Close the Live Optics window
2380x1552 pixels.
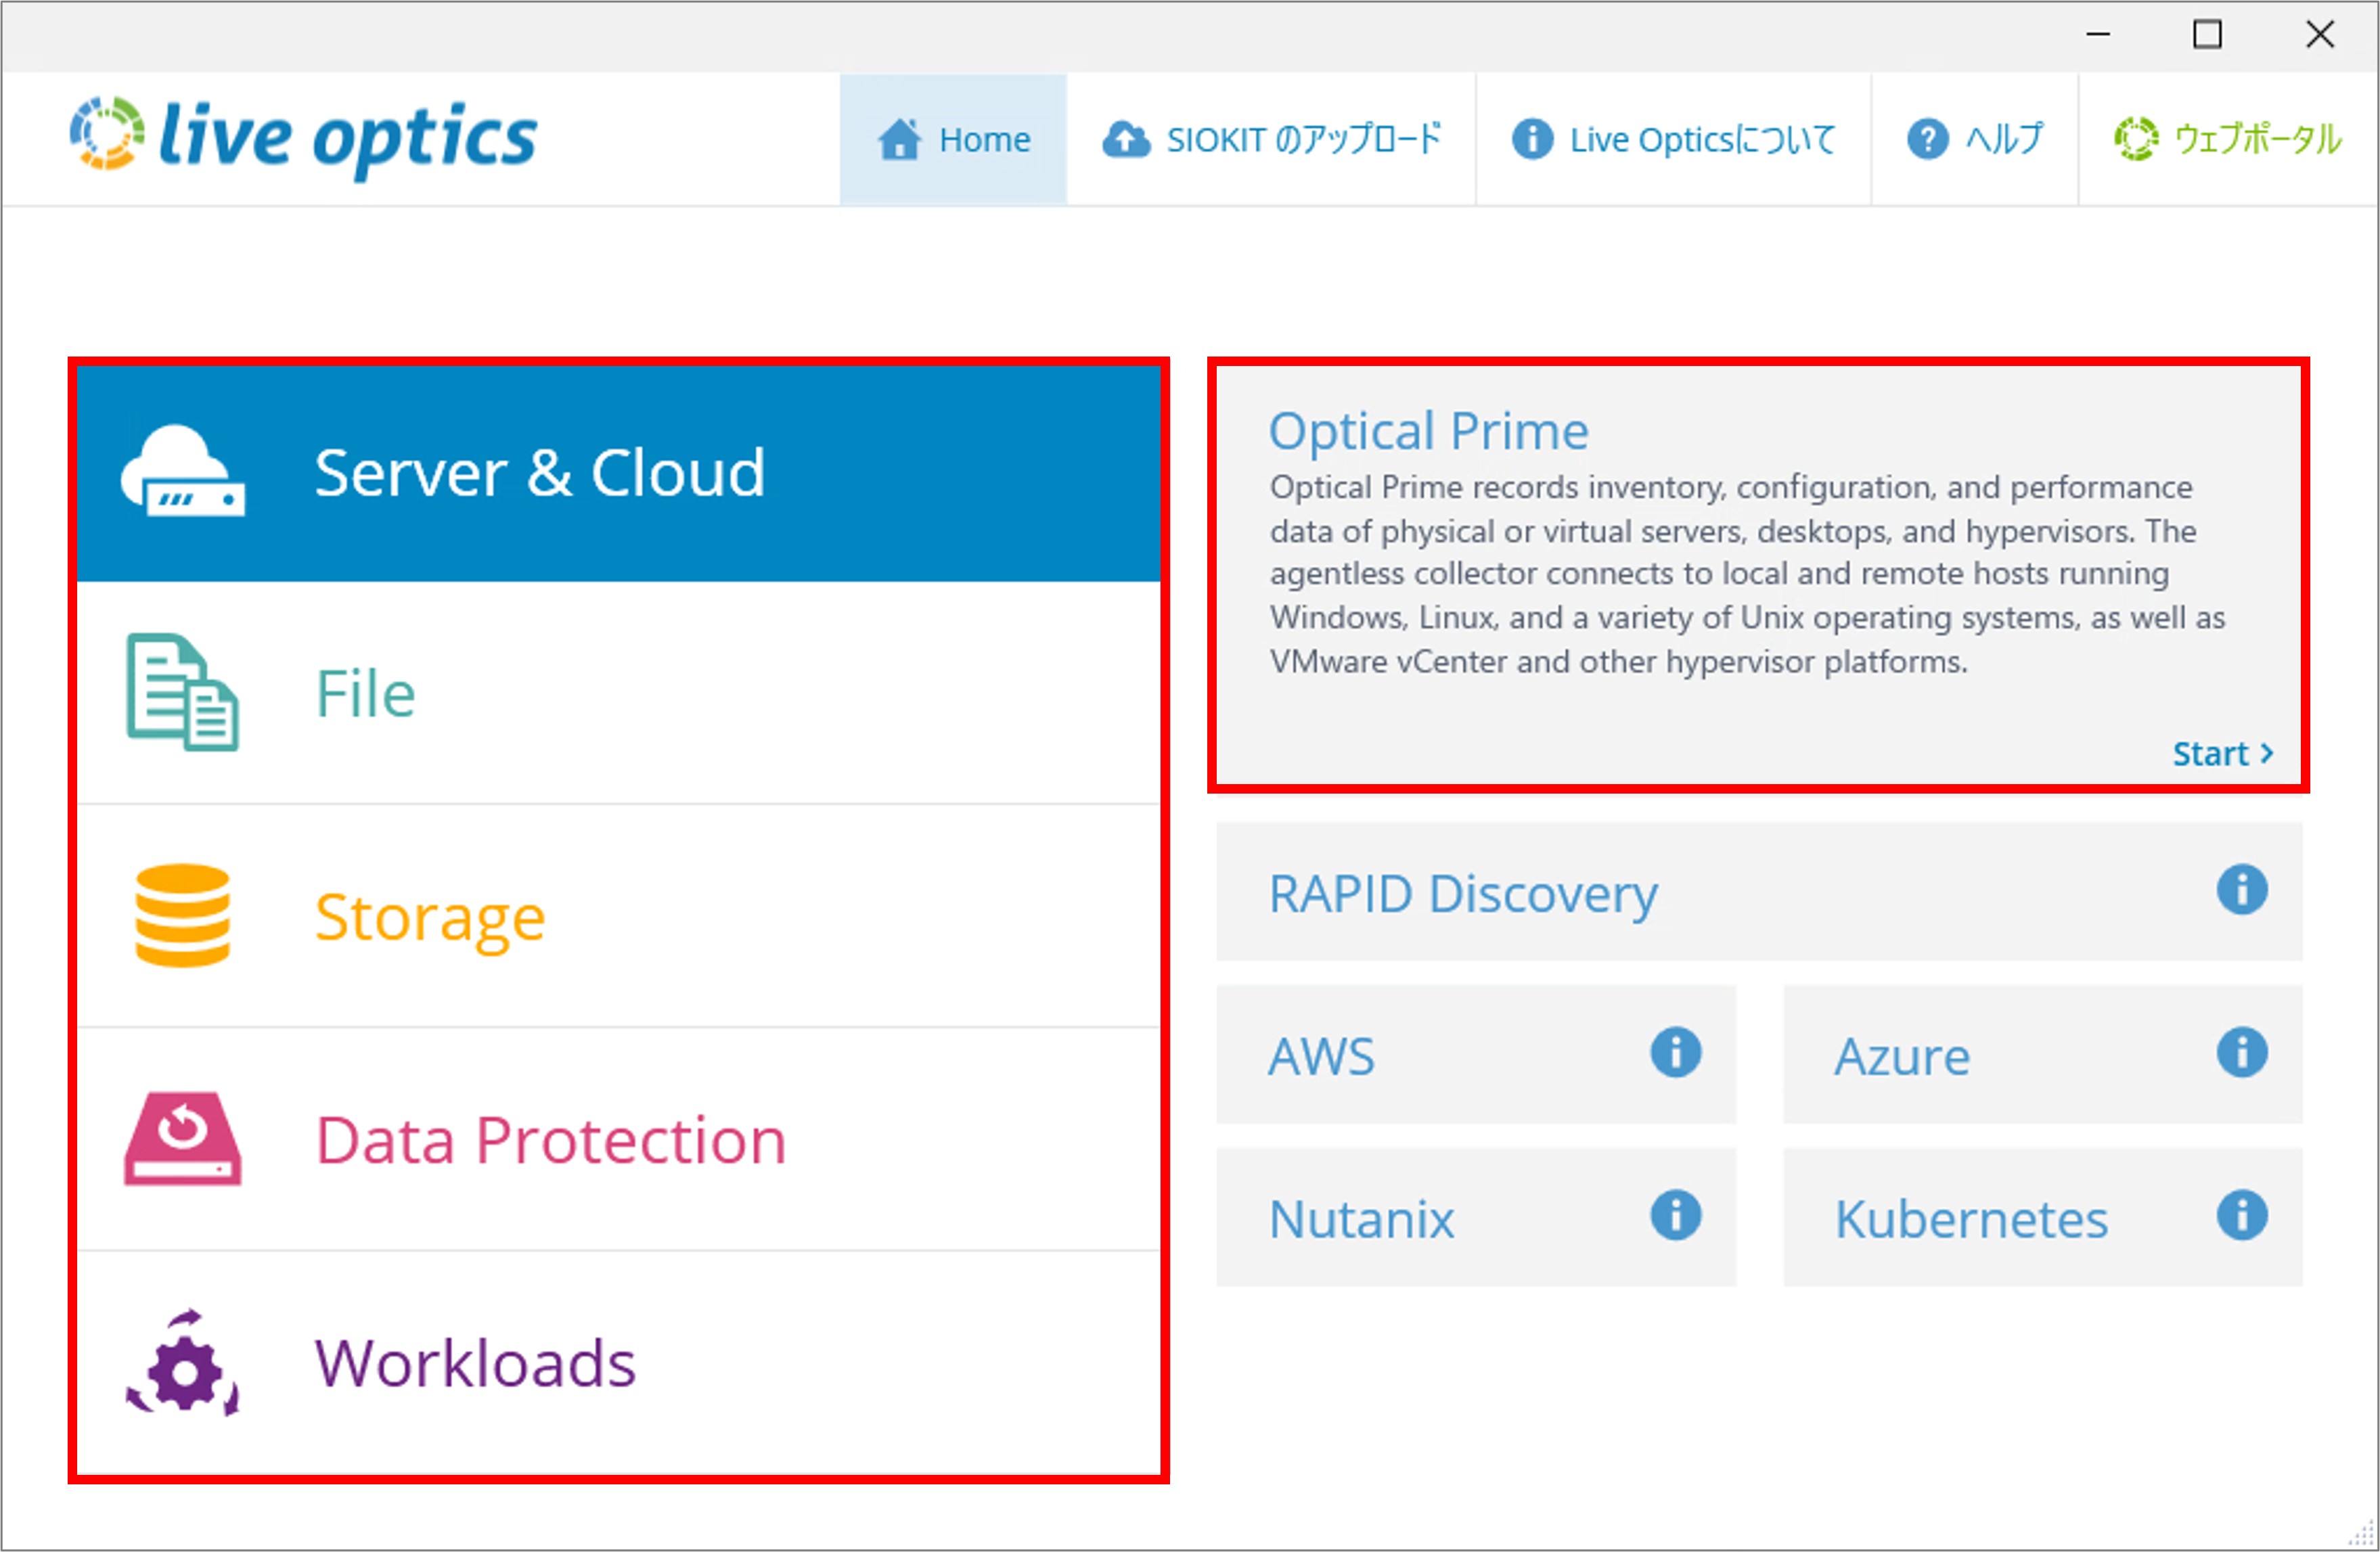tap(2320, 35)
